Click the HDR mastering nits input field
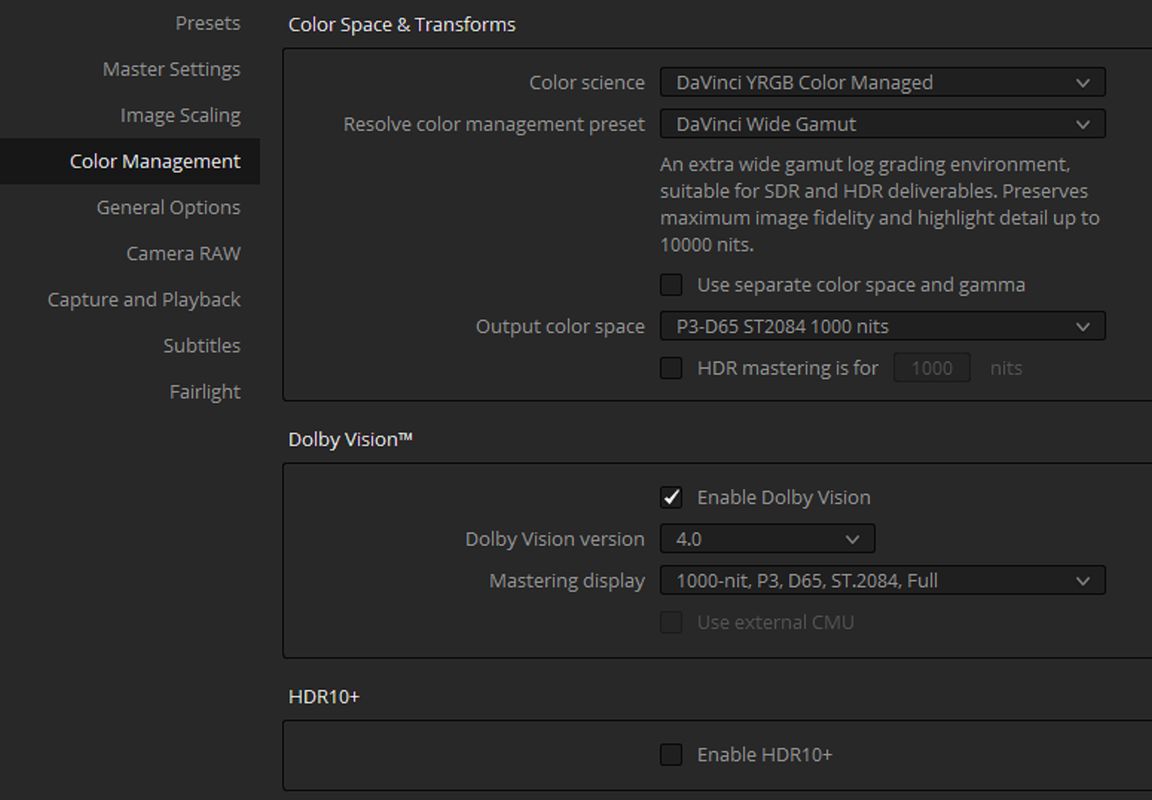The height and width of the screenshot is (800, 1152). [x=932, y=368]
